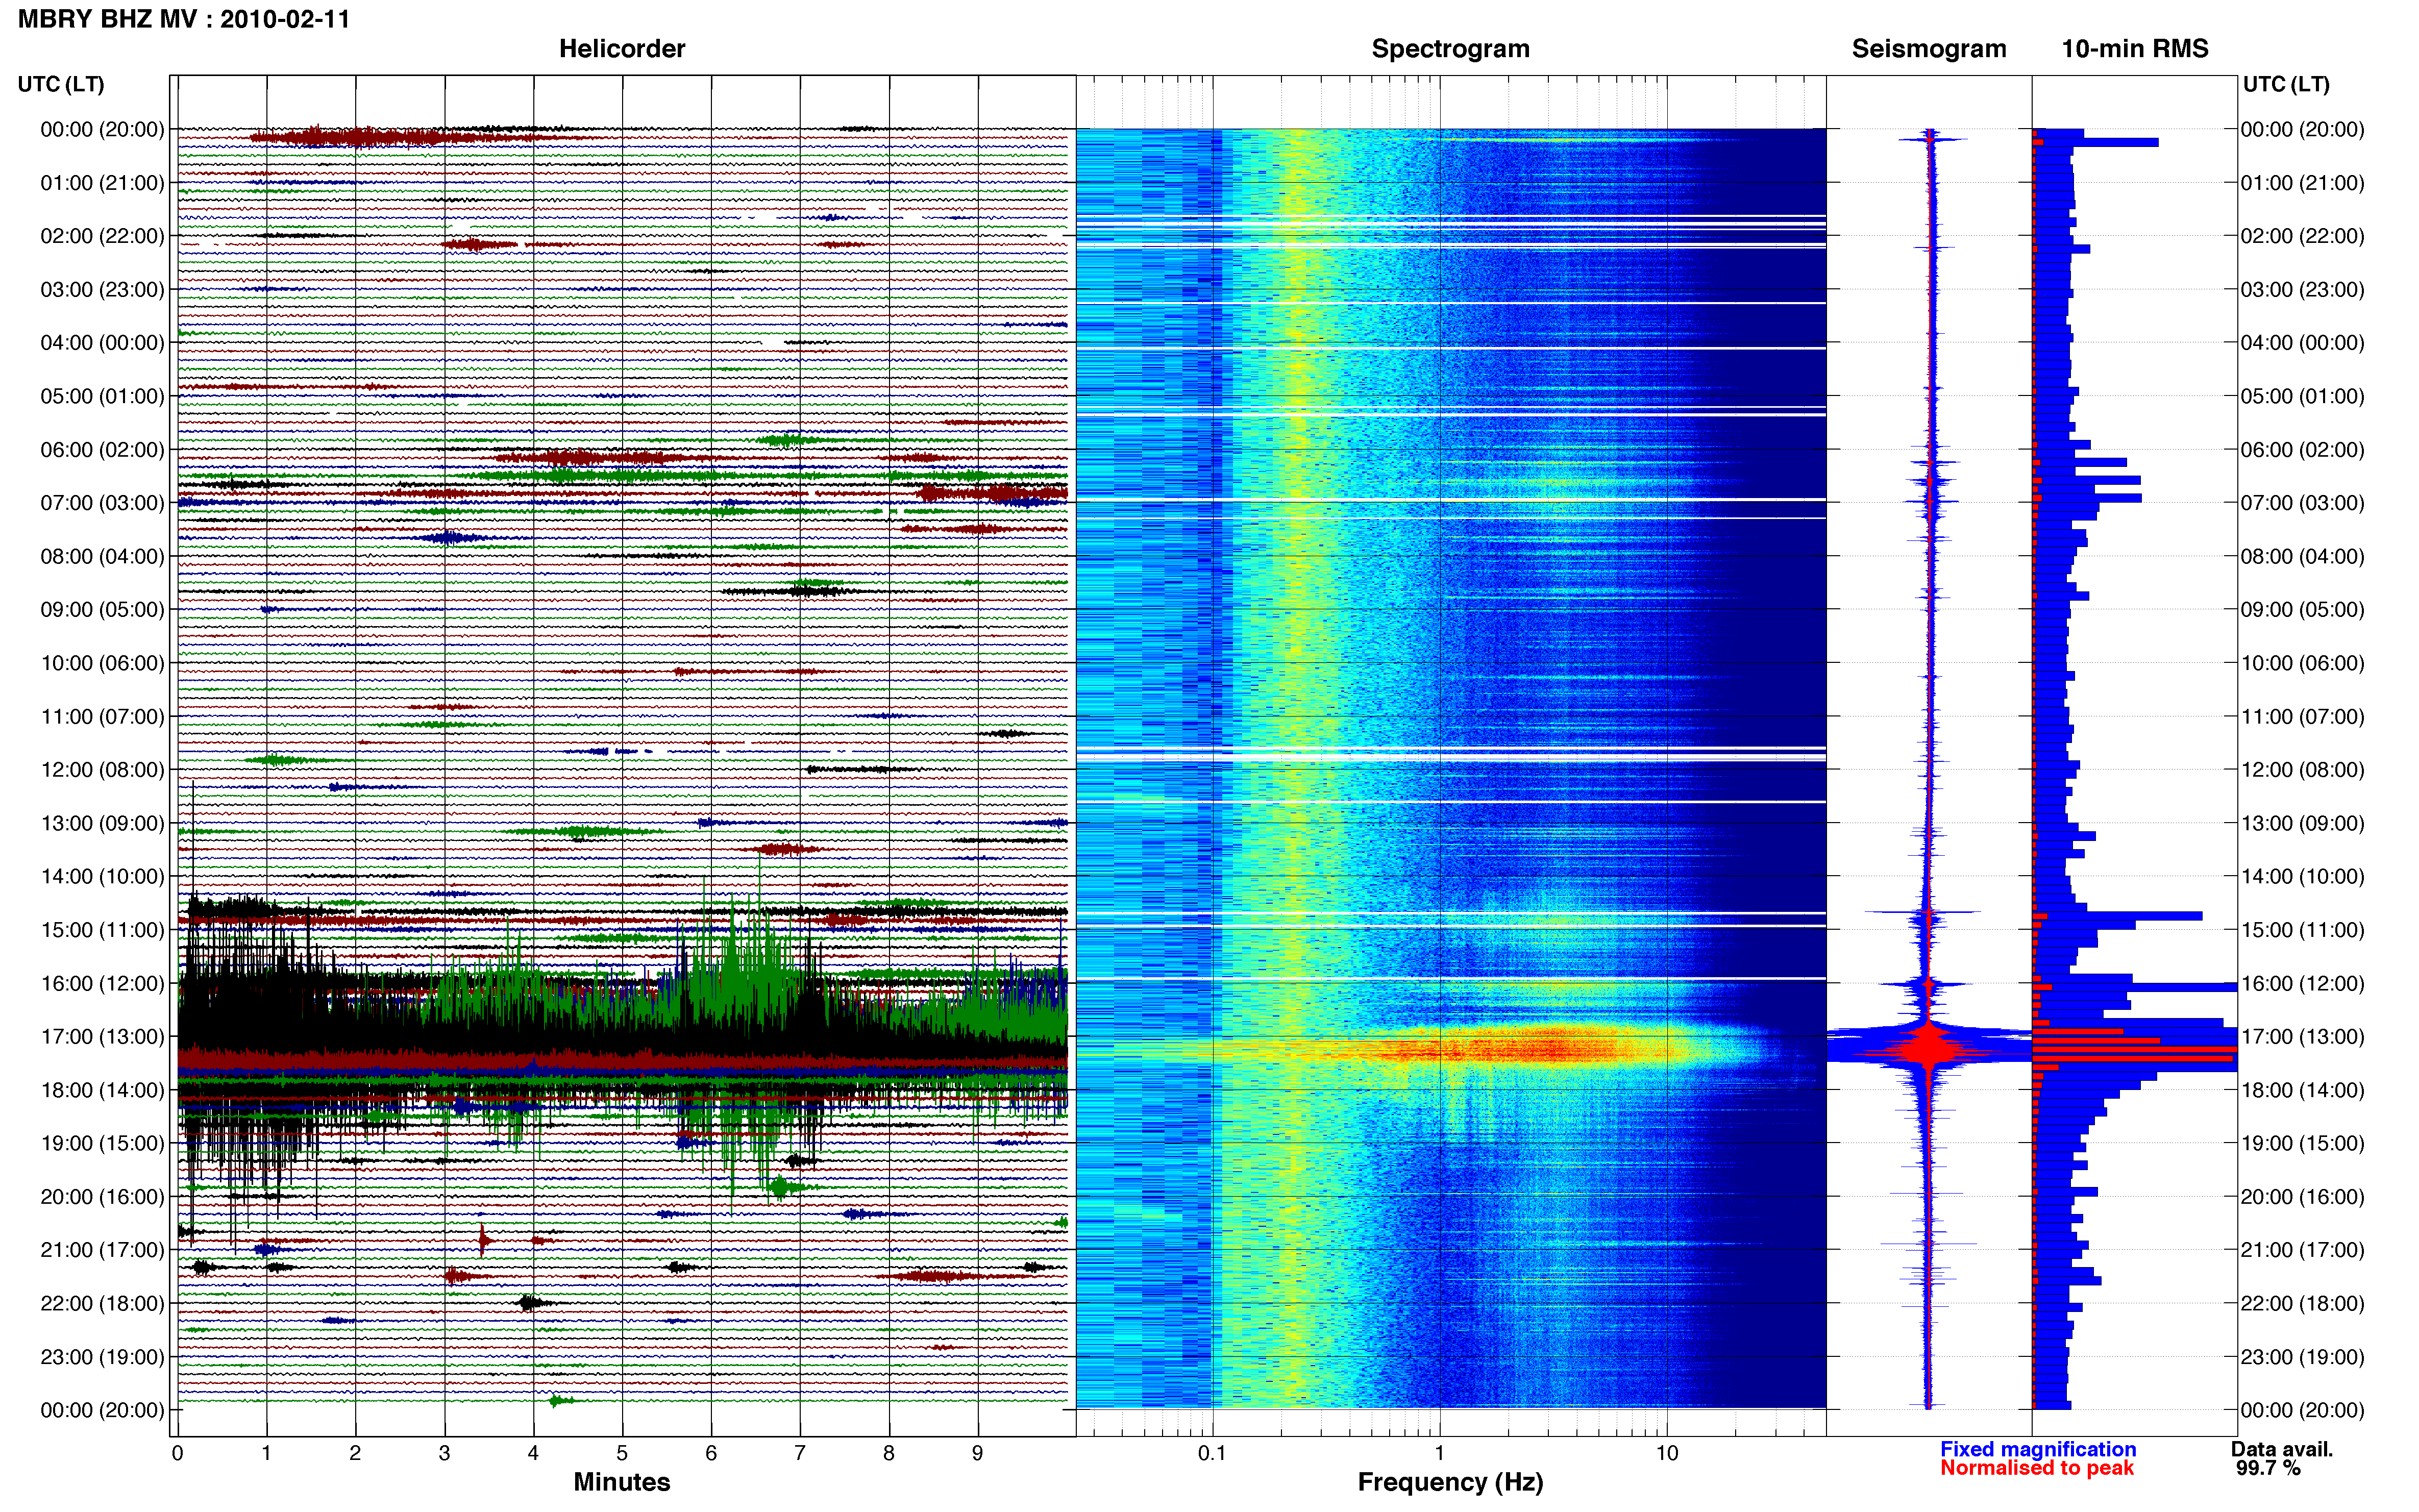Click '18:00 (14:00)' on the RMS panel time axis
This screenshot has width=2419, height=1512.
click(2303, 1091)
